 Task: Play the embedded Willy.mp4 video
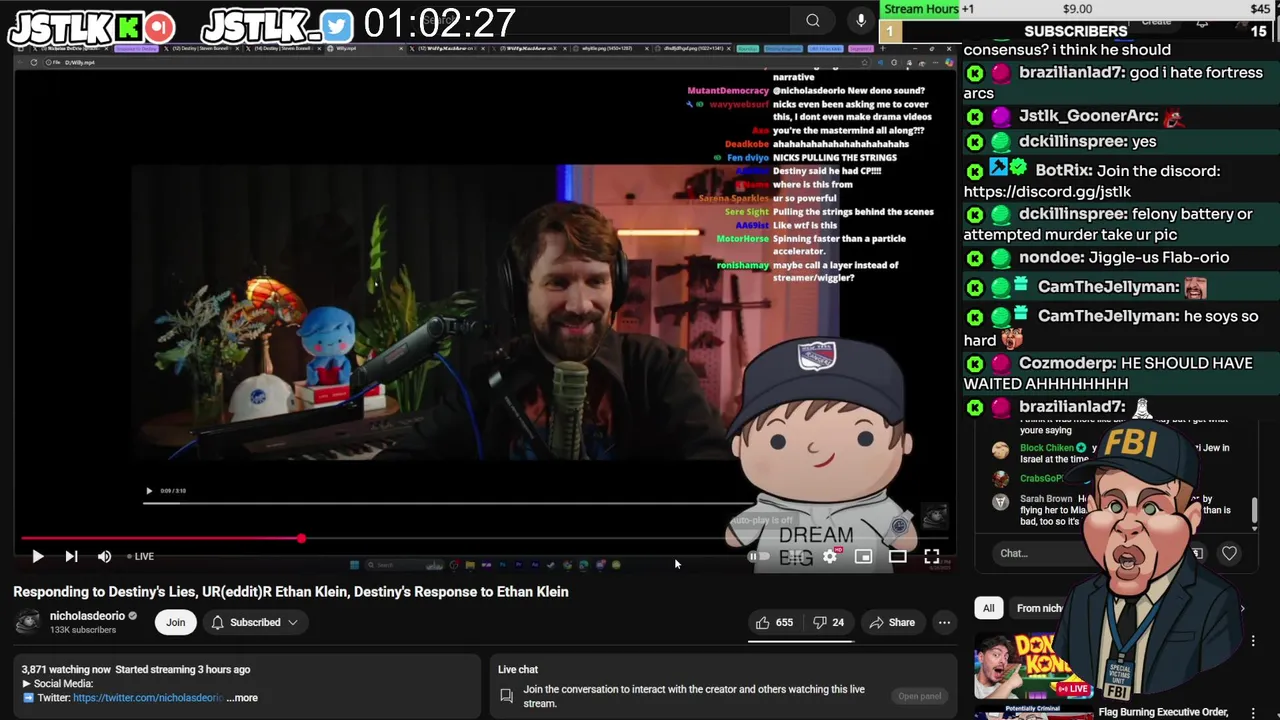click(x=149, y=491)
